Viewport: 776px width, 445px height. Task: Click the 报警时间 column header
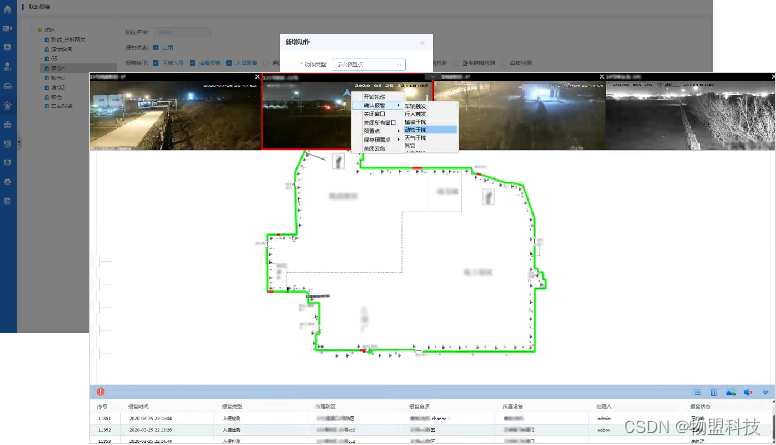[138, 406]
